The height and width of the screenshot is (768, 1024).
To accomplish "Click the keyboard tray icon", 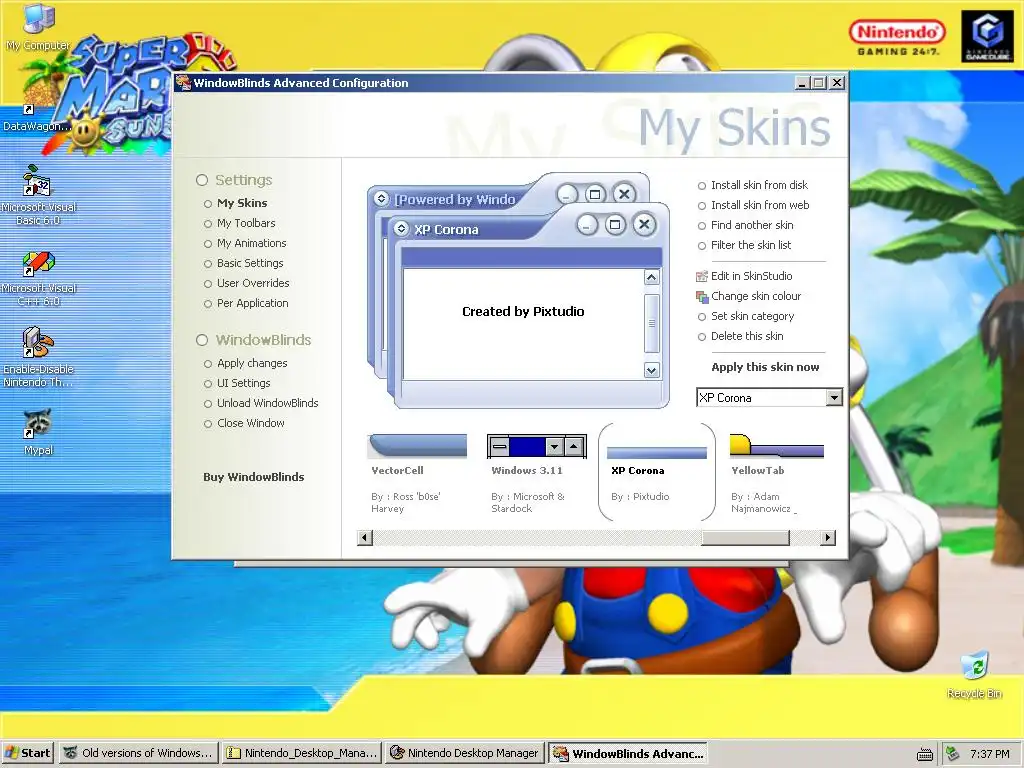I will click(x=925, y=754).
